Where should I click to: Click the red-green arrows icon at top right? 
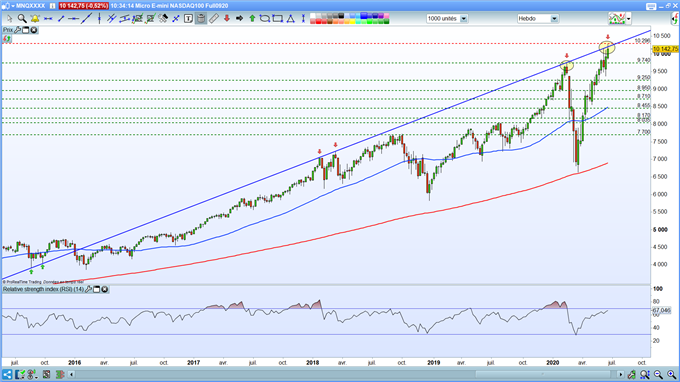(x=675, y=19)
